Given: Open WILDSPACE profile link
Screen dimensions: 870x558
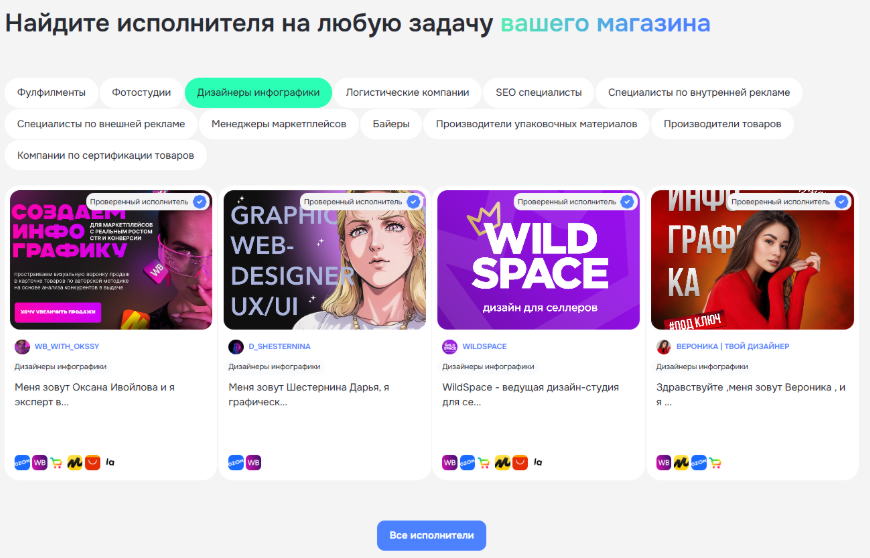Looking at the screenshot, I should click(484, 346).
